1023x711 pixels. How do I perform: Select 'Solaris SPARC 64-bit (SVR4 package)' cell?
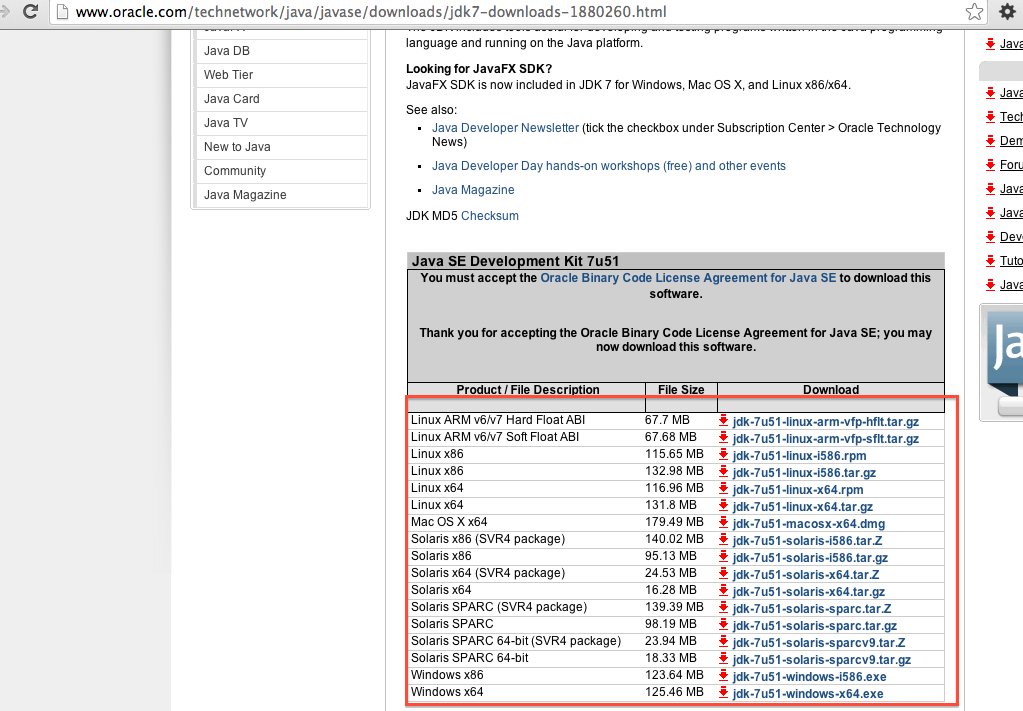click(515, 641)
